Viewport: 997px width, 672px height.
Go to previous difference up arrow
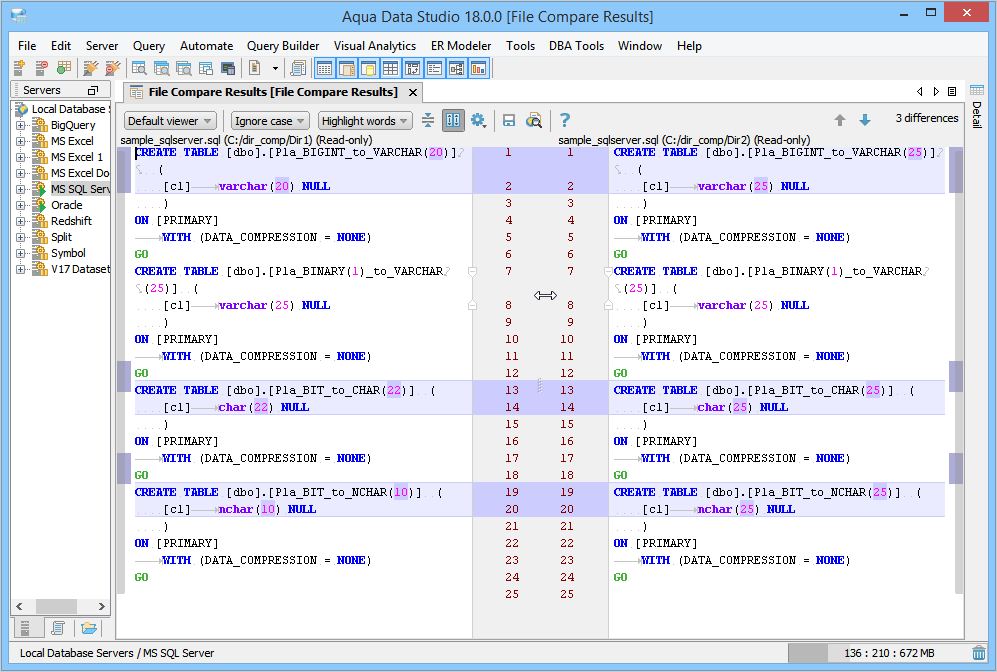coord(840,120)
